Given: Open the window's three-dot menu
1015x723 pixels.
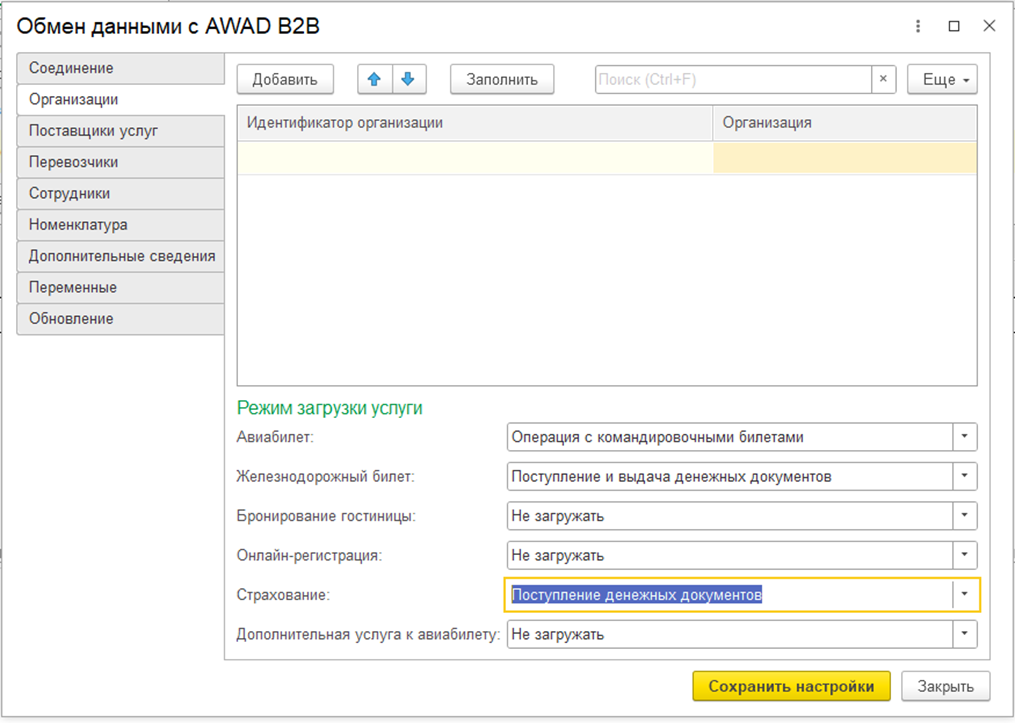Looking at the screenshot, I should (918, 26).
